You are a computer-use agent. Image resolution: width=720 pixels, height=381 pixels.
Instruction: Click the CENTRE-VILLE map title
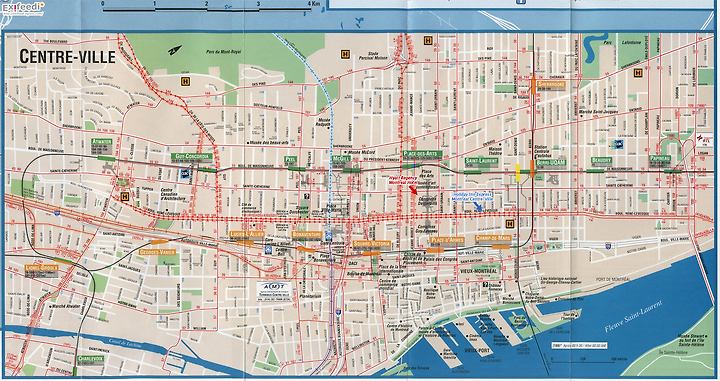[x=68, y=57]
